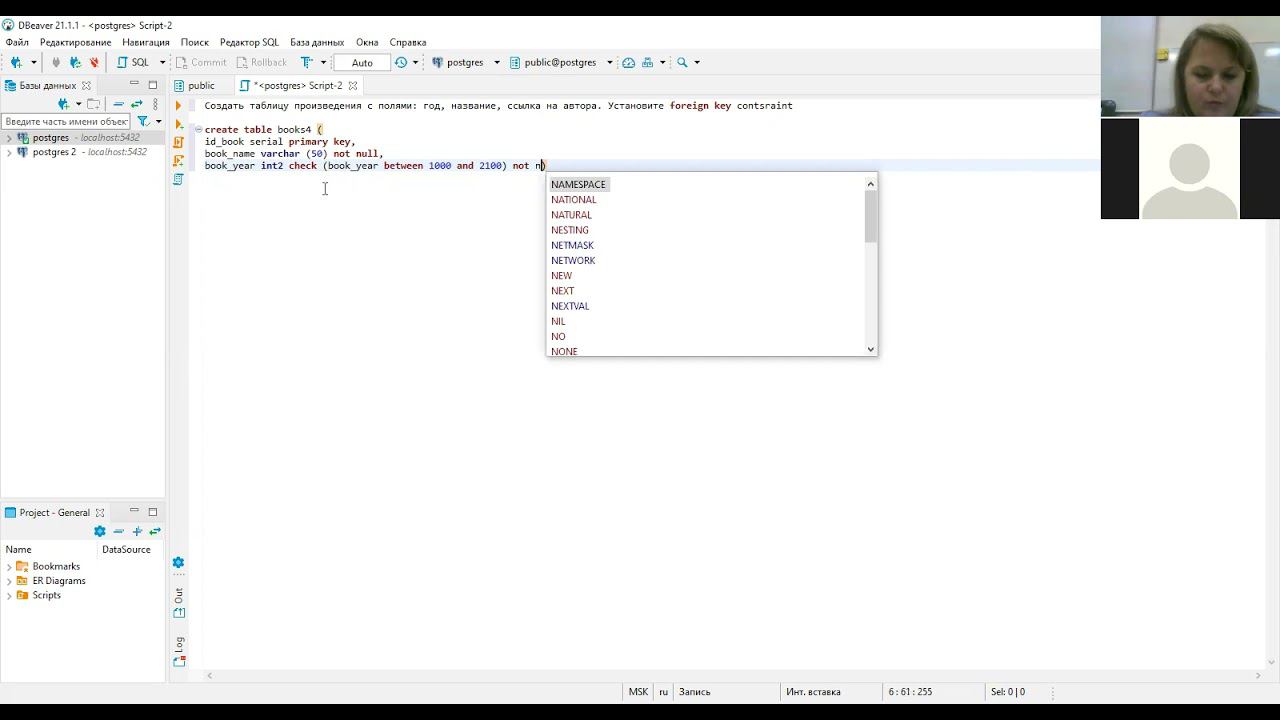
Task: Minimize the Базы данных panel
Action: (x=134, y=85)
